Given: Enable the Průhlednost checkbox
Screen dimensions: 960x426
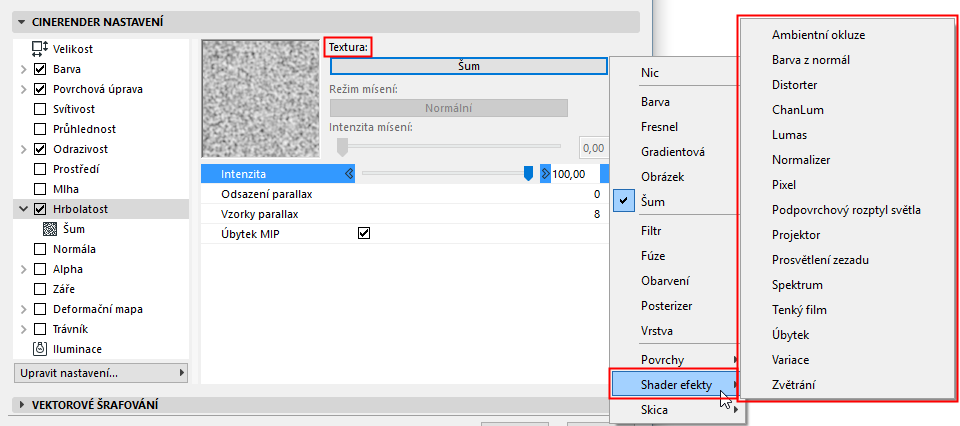Looking at the screenshot, I should [x=40, y=129].
